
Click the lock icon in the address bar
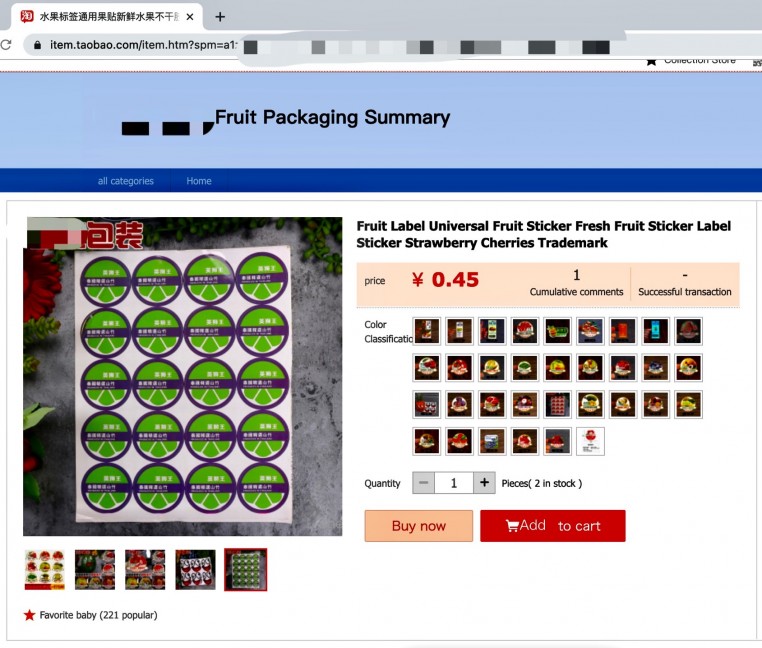coord(37,45)
